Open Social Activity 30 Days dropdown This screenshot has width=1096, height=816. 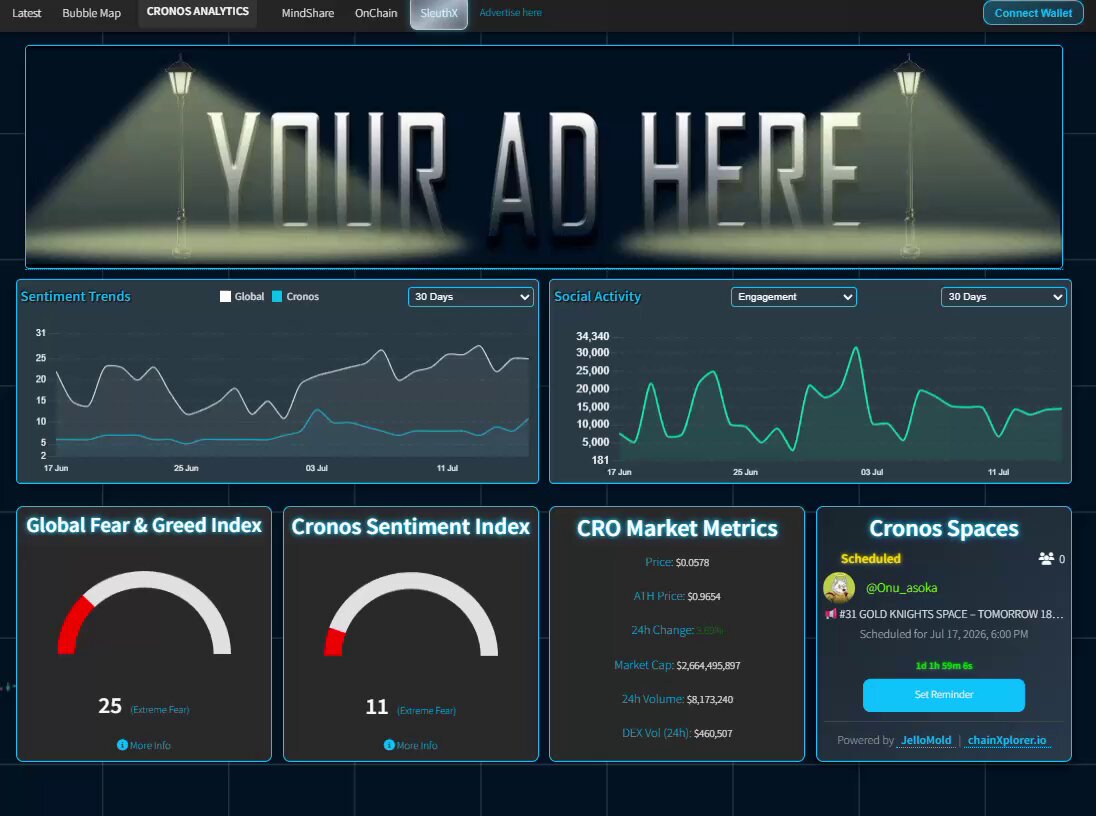(x=1004, y=296)
